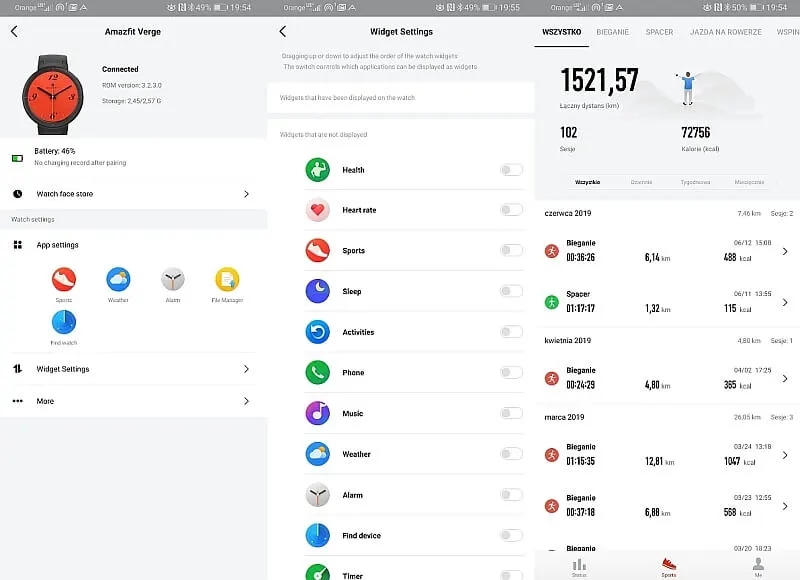800x580 pixels.
Task: Tap the Find watch app icon
Action: click(64, 322)
